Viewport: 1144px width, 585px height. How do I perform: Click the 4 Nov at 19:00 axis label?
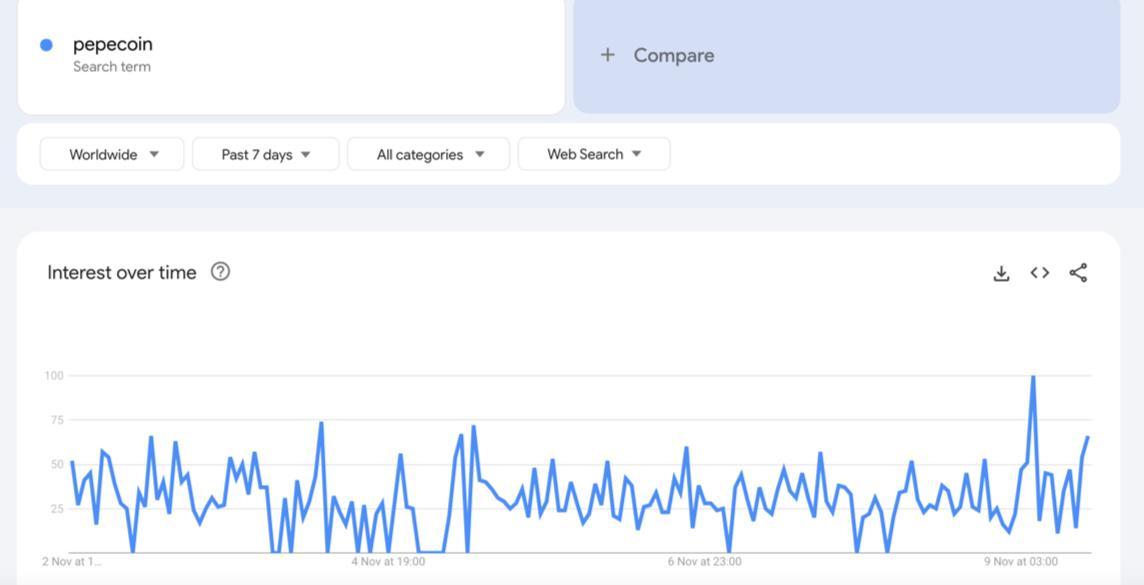388,562
